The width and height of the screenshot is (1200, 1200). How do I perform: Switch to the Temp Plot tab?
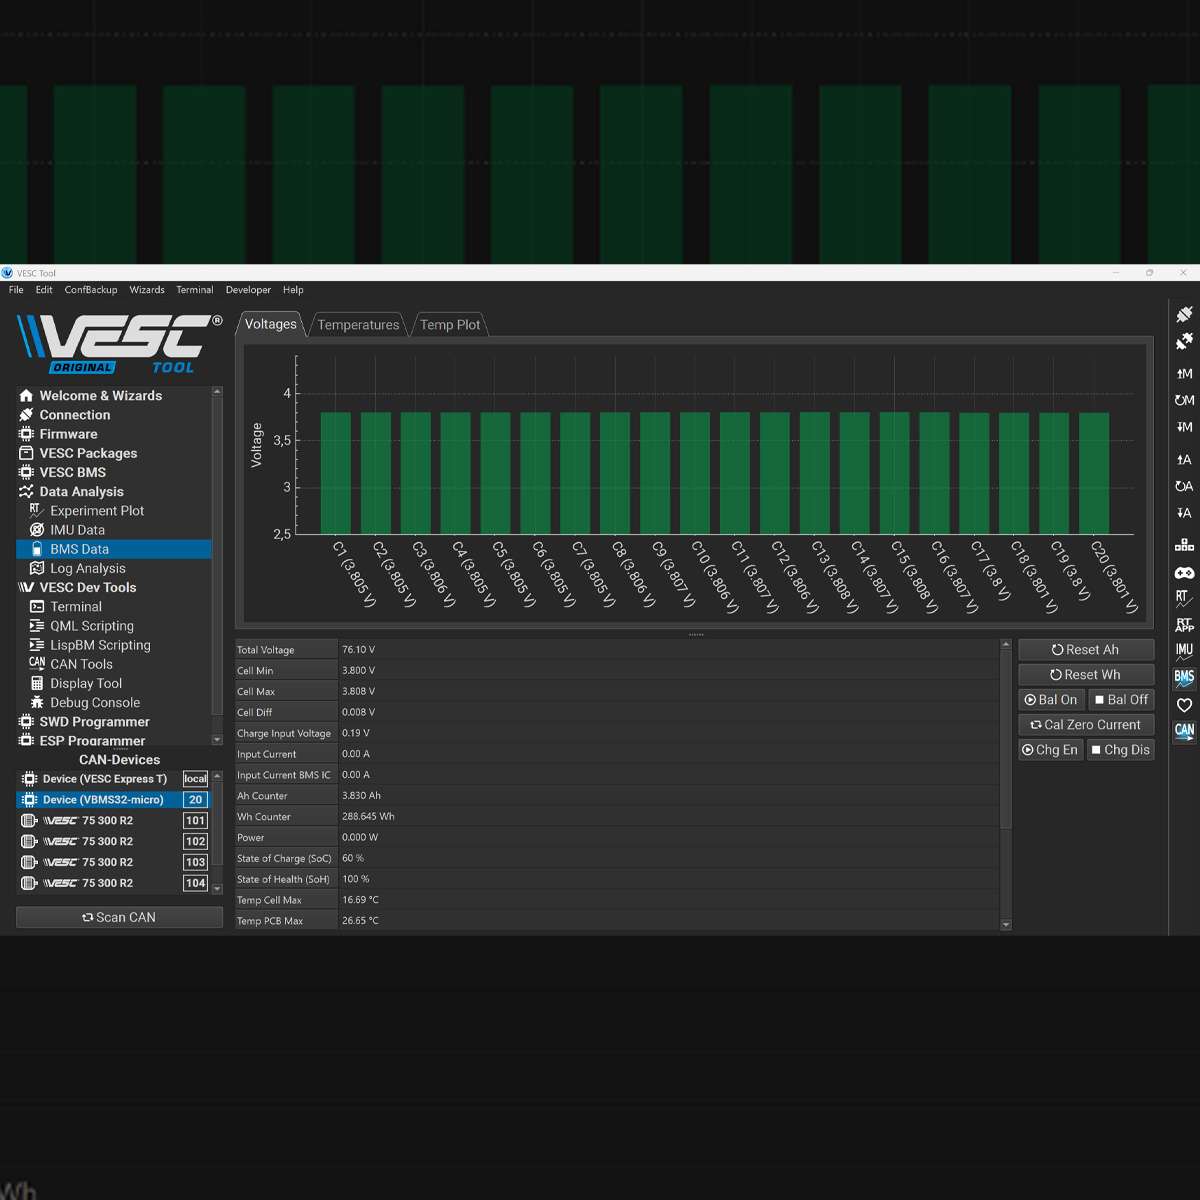[450, 325]
